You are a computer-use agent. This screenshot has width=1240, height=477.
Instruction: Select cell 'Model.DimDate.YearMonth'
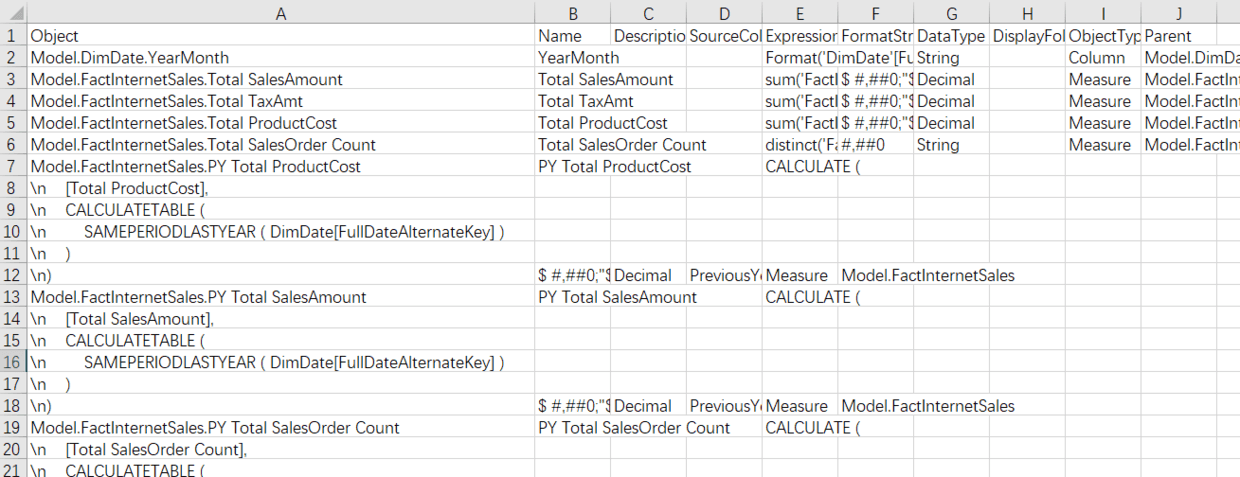[x=280, y=58]
